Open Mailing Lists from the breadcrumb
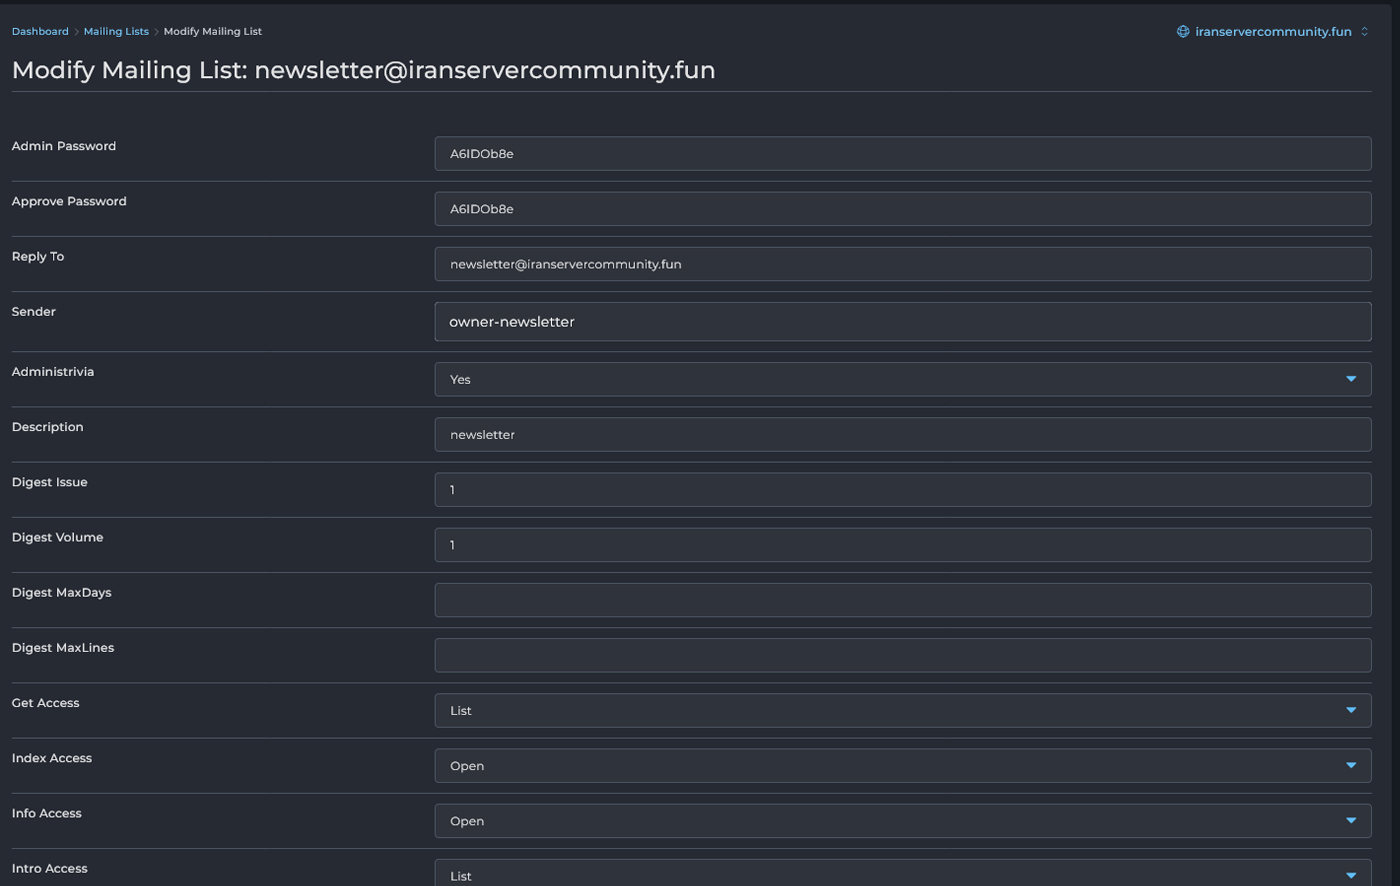 point(116,31)
